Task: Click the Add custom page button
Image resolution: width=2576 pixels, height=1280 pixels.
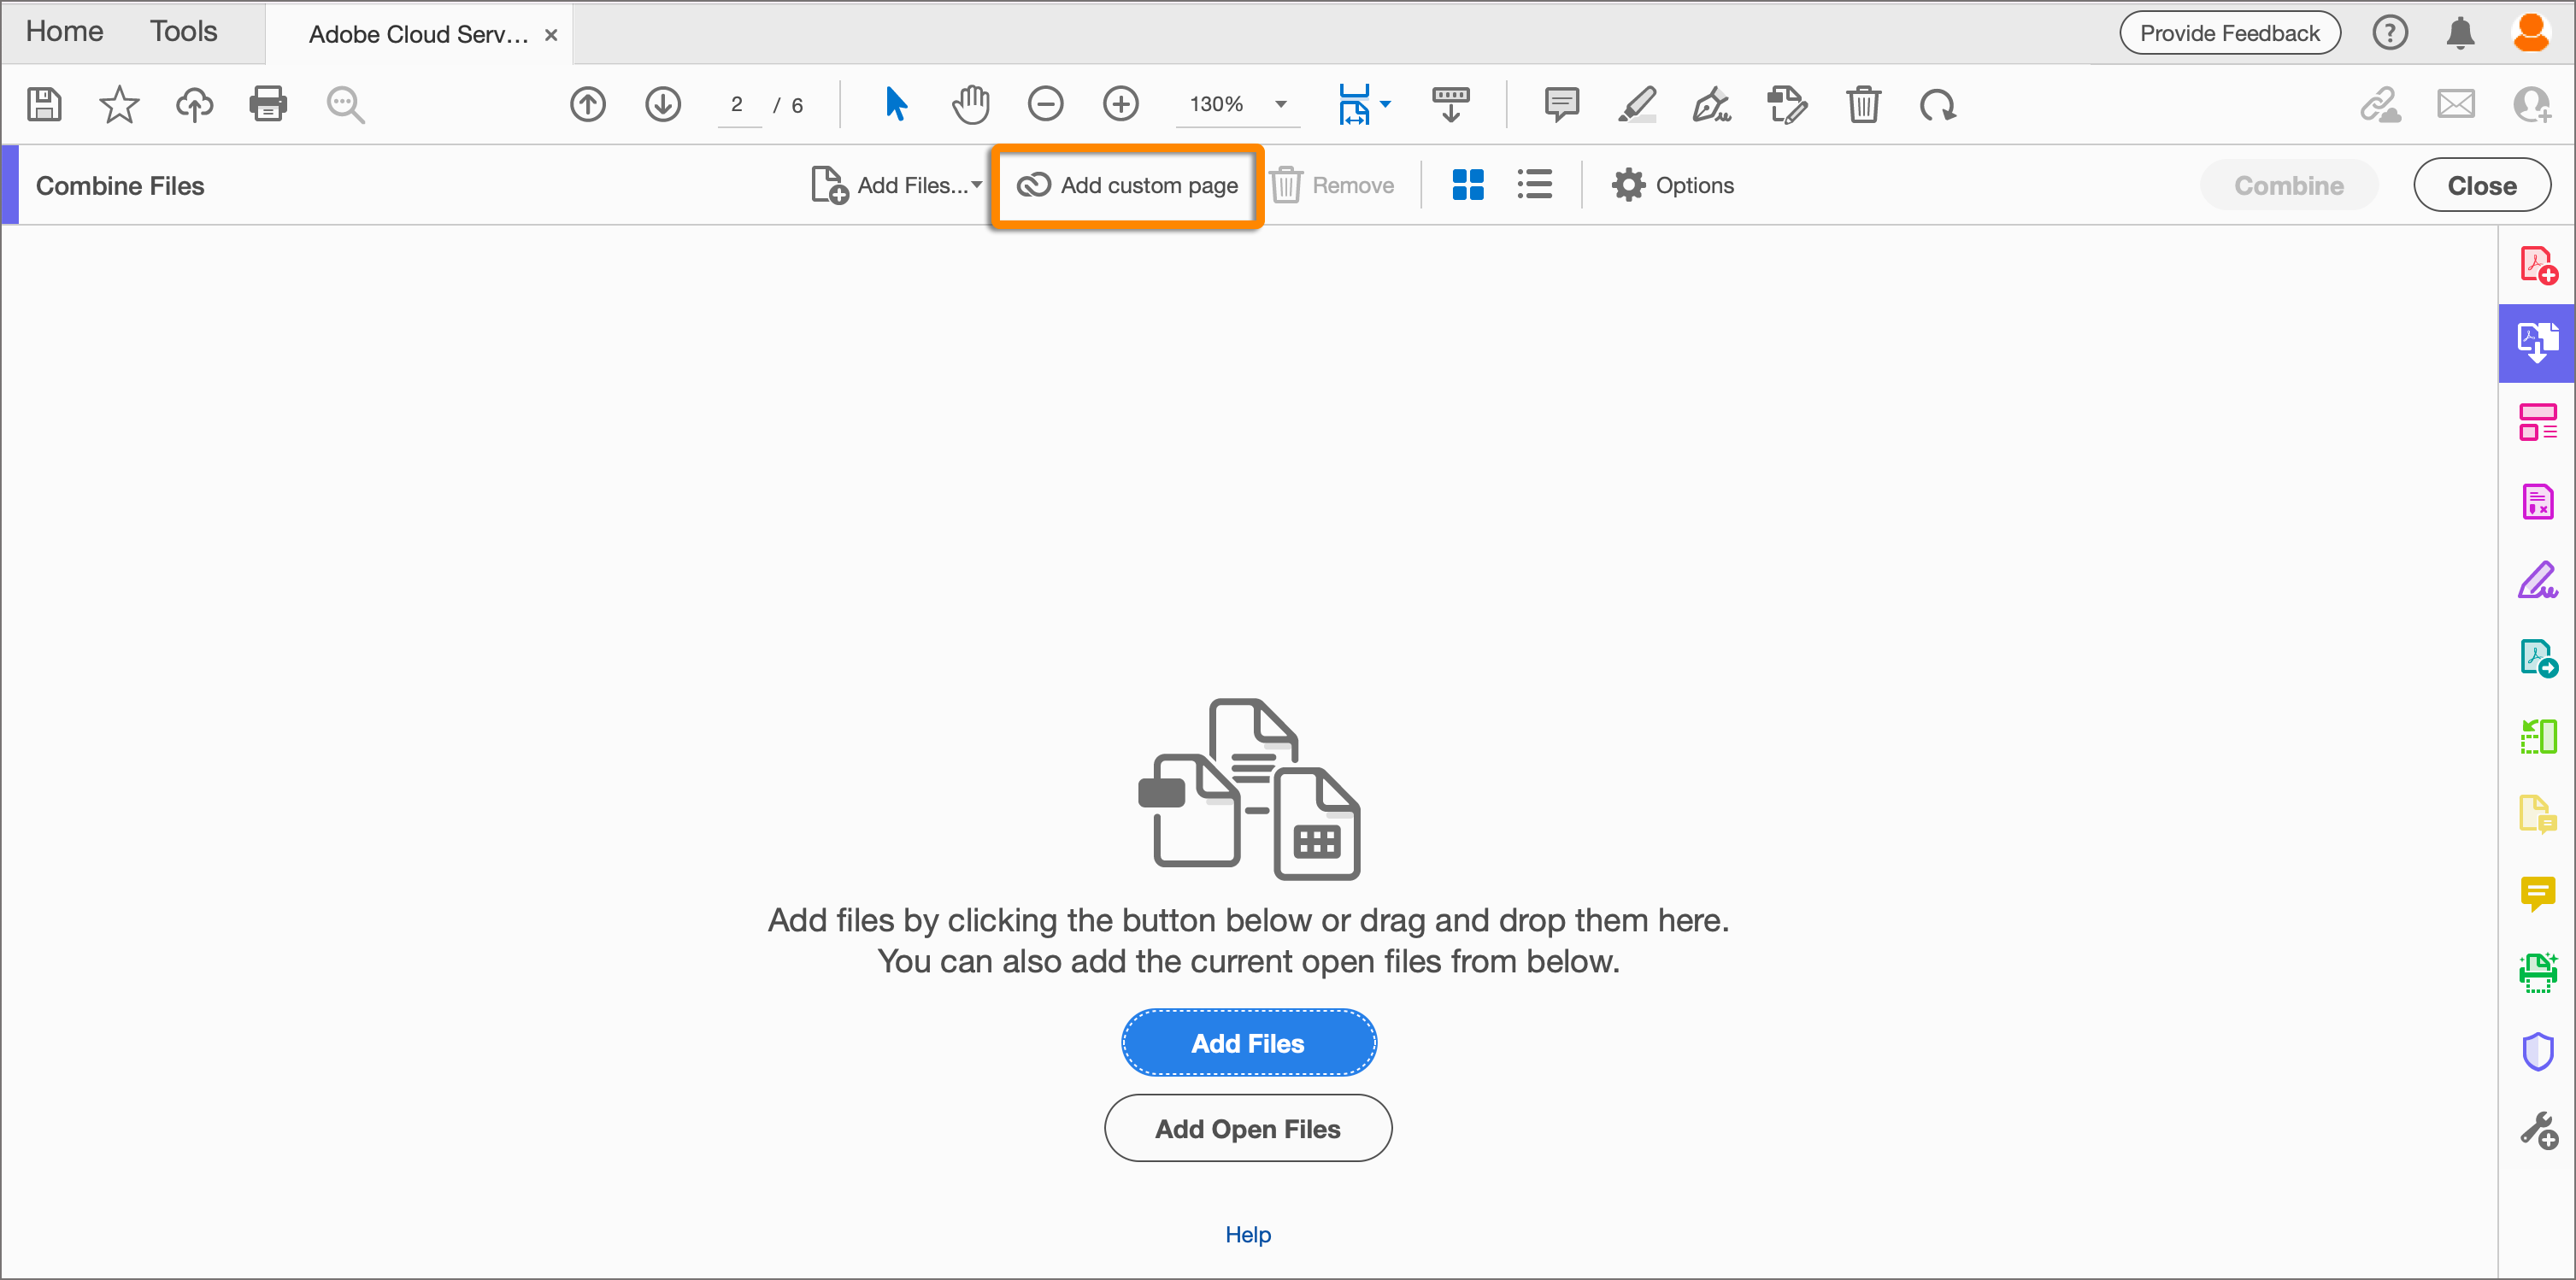Action: click(1127, 182)
